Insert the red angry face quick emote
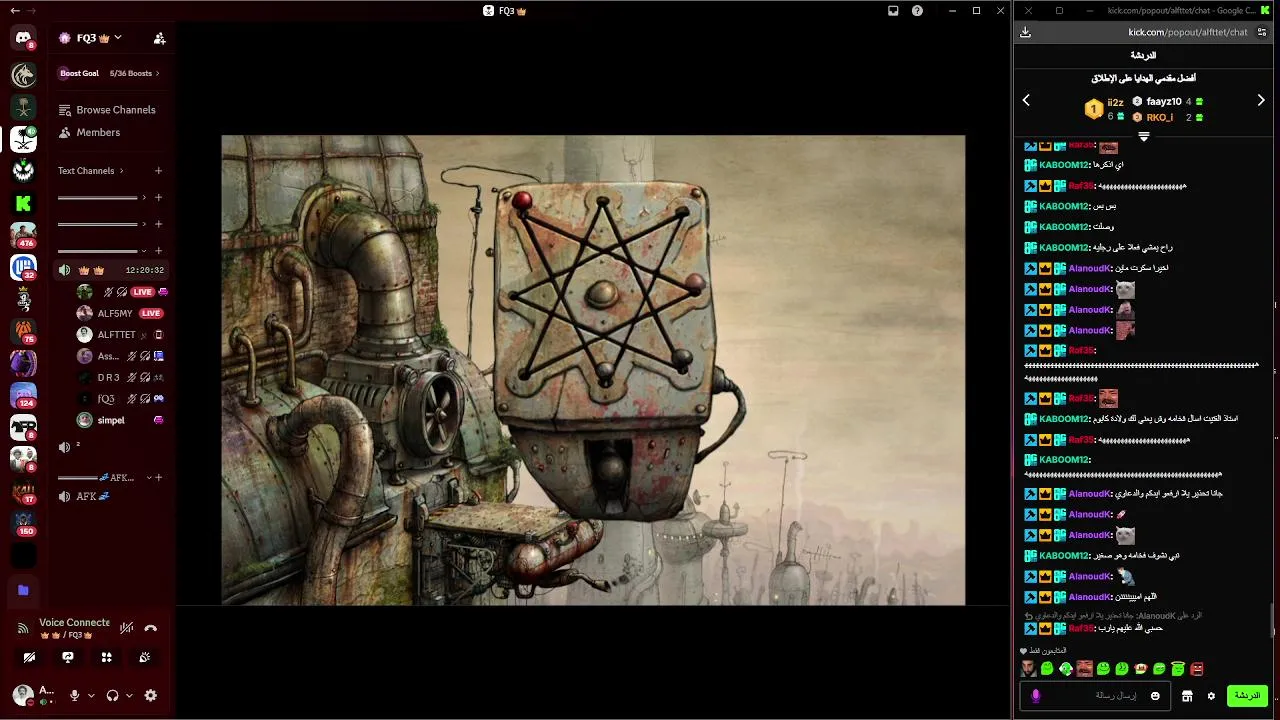The width and height of the screenshot is (1280, 720). coord(1197,669)
